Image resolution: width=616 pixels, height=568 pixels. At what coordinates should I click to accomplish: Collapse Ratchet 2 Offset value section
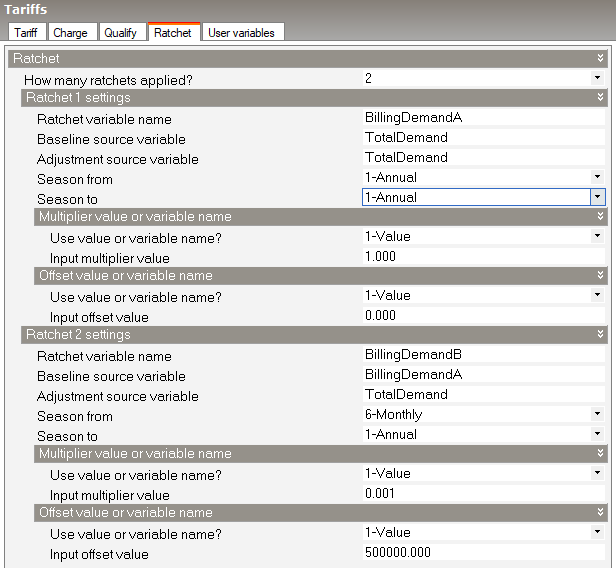600,512
